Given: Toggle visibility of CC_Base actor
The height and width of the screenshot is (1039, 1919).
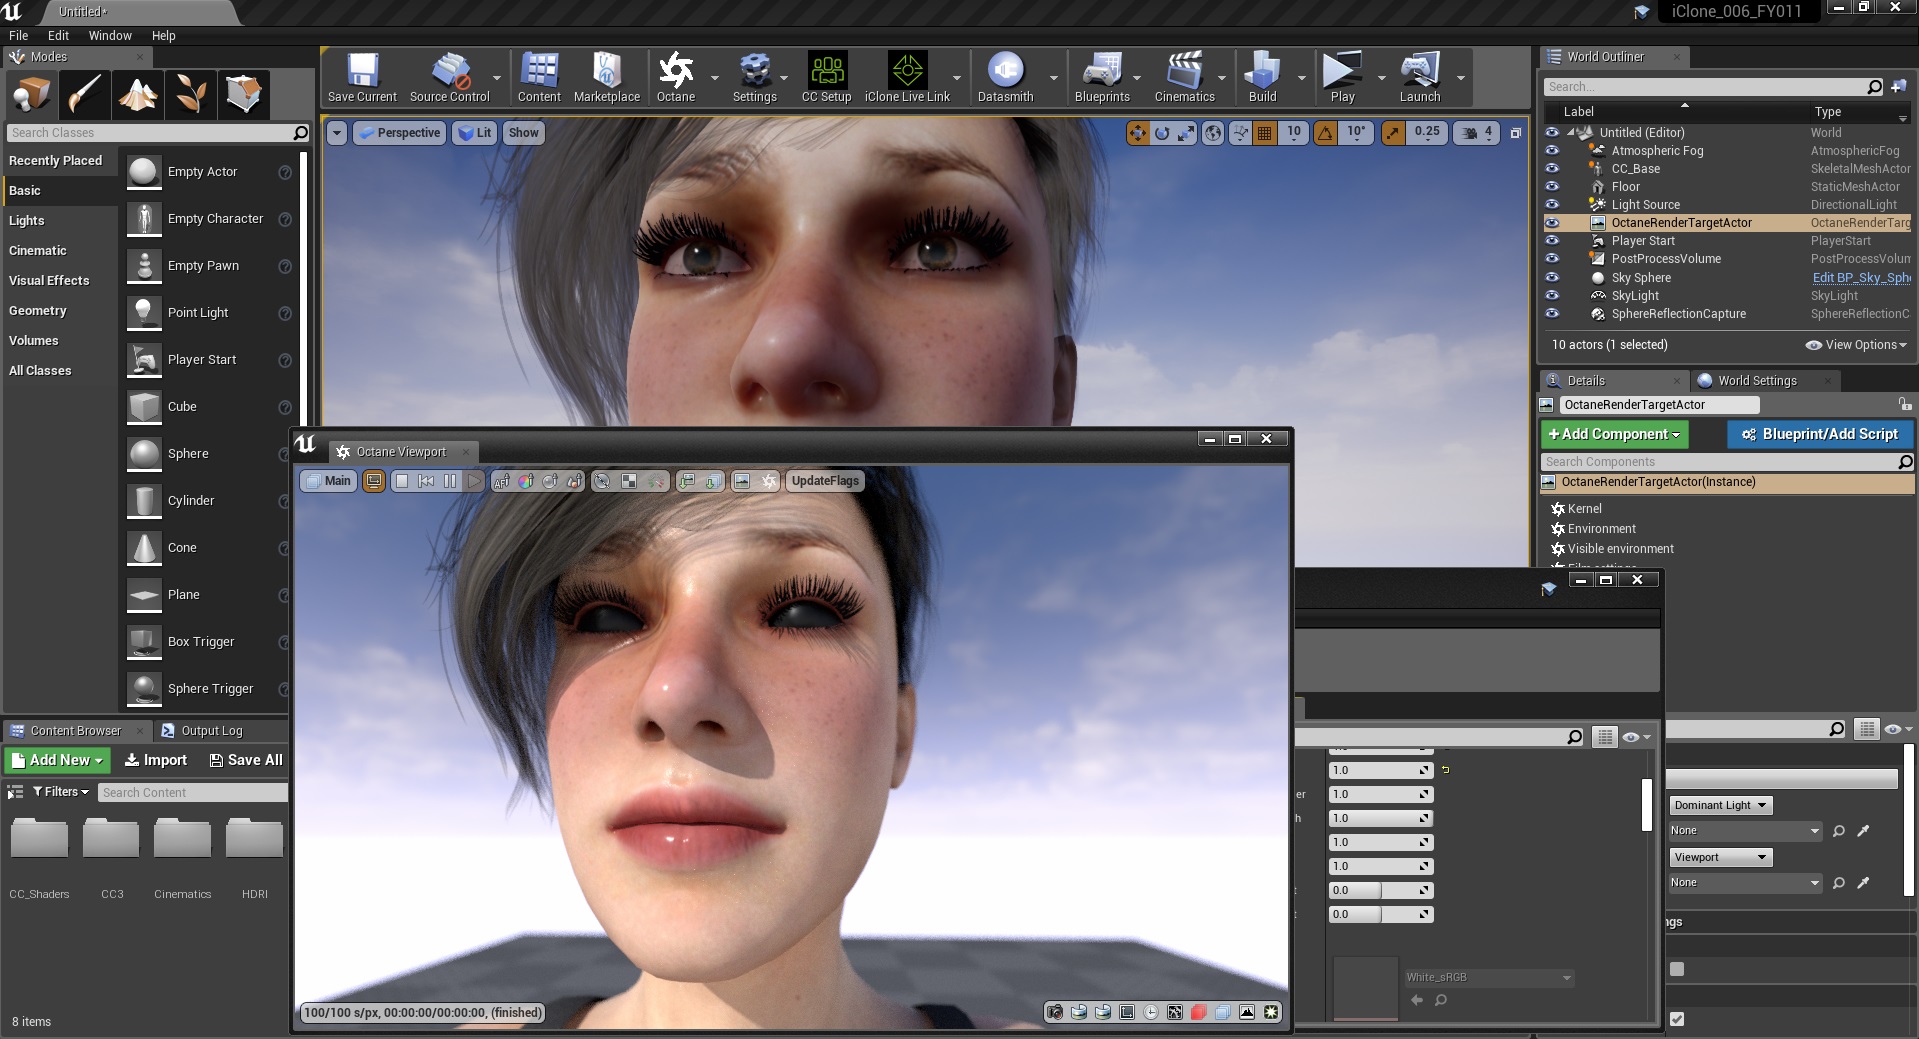Looking at the screenshot, I should pos(1552,169).
